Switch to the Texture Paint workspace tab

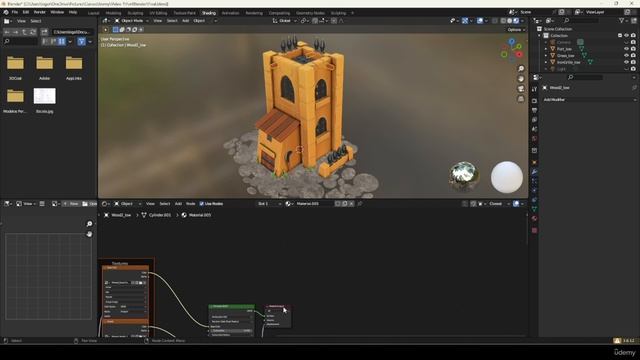(x=184, y=13)
